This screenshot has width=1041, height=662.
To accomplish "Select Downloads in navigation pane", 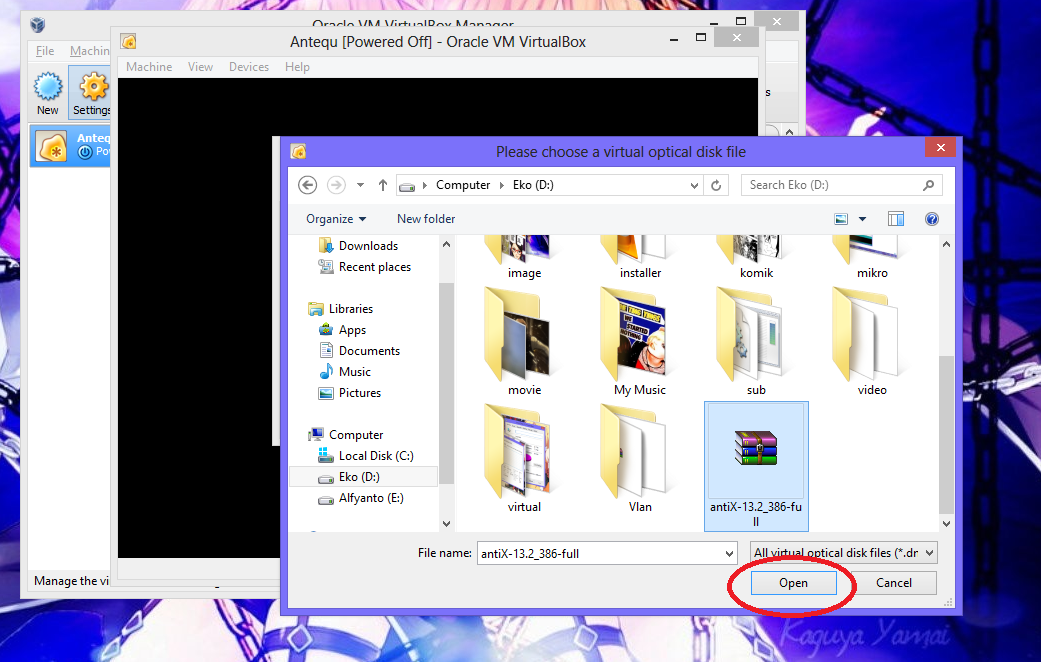I will (368, 246).
